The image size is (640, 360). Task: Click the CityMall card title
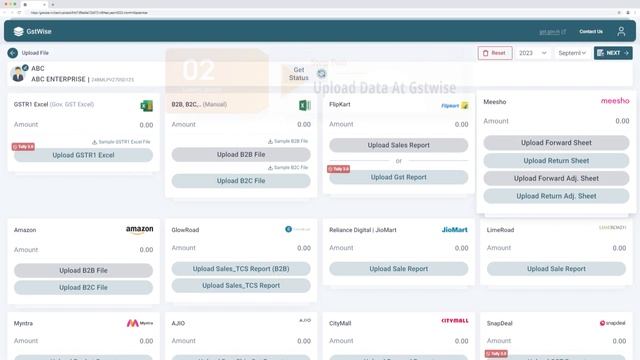[x=340, y=323]
